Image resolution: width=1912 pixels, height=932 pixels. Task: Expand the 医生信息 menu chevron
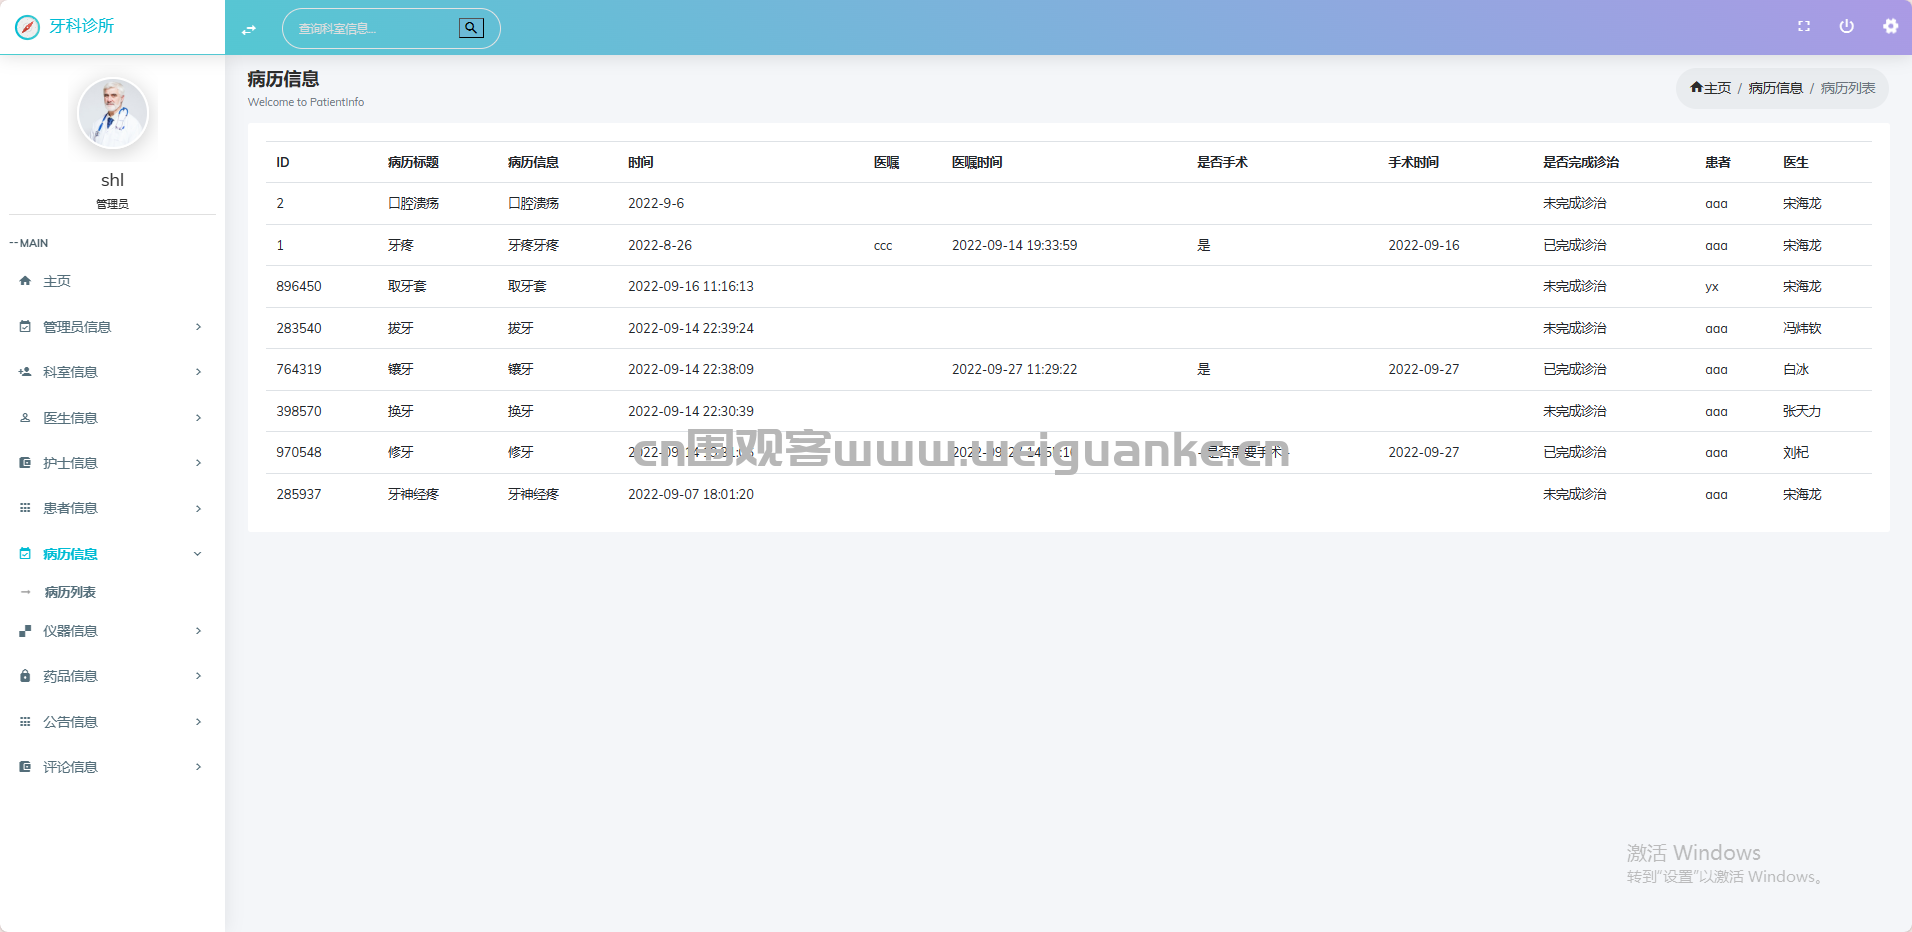point(198,418)
